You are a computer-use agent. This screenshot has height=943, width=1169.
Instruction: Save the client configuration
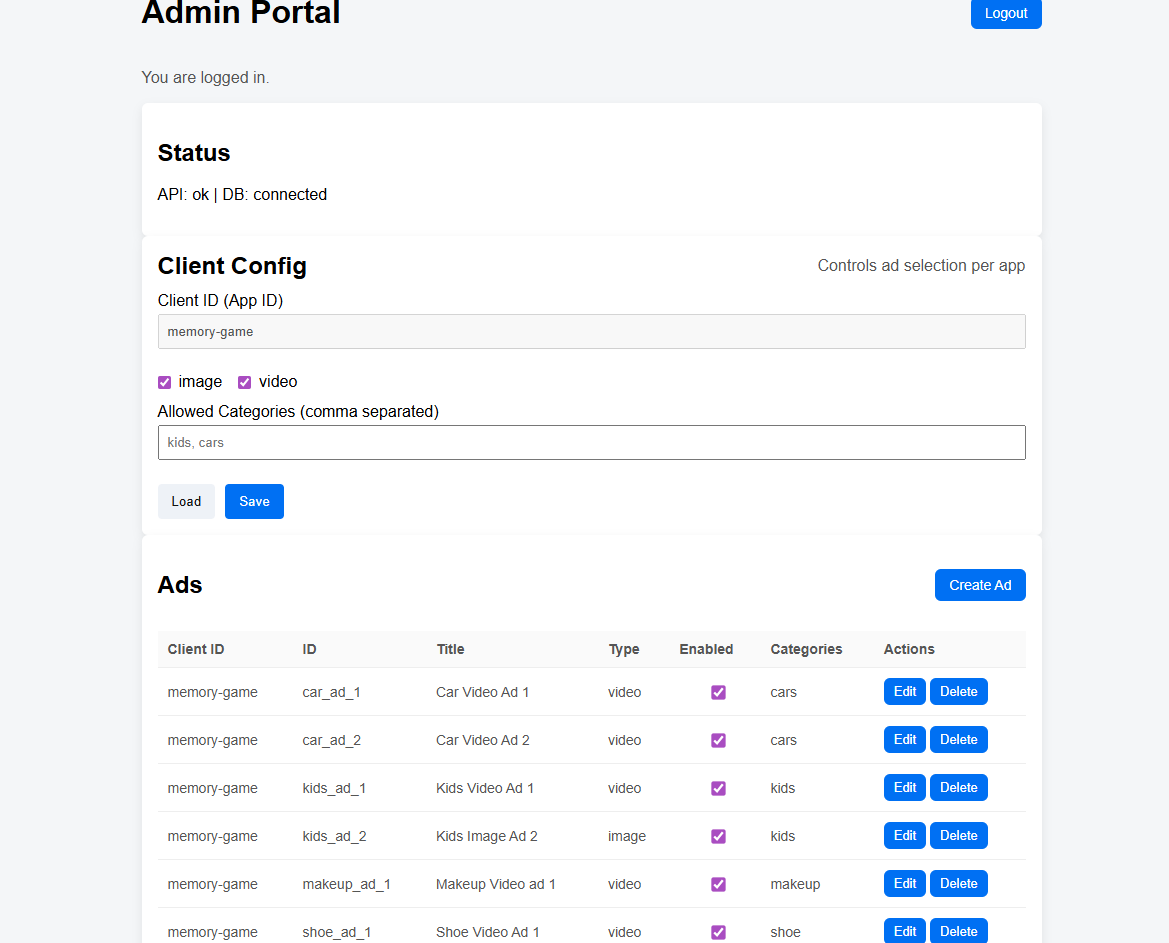254,501
